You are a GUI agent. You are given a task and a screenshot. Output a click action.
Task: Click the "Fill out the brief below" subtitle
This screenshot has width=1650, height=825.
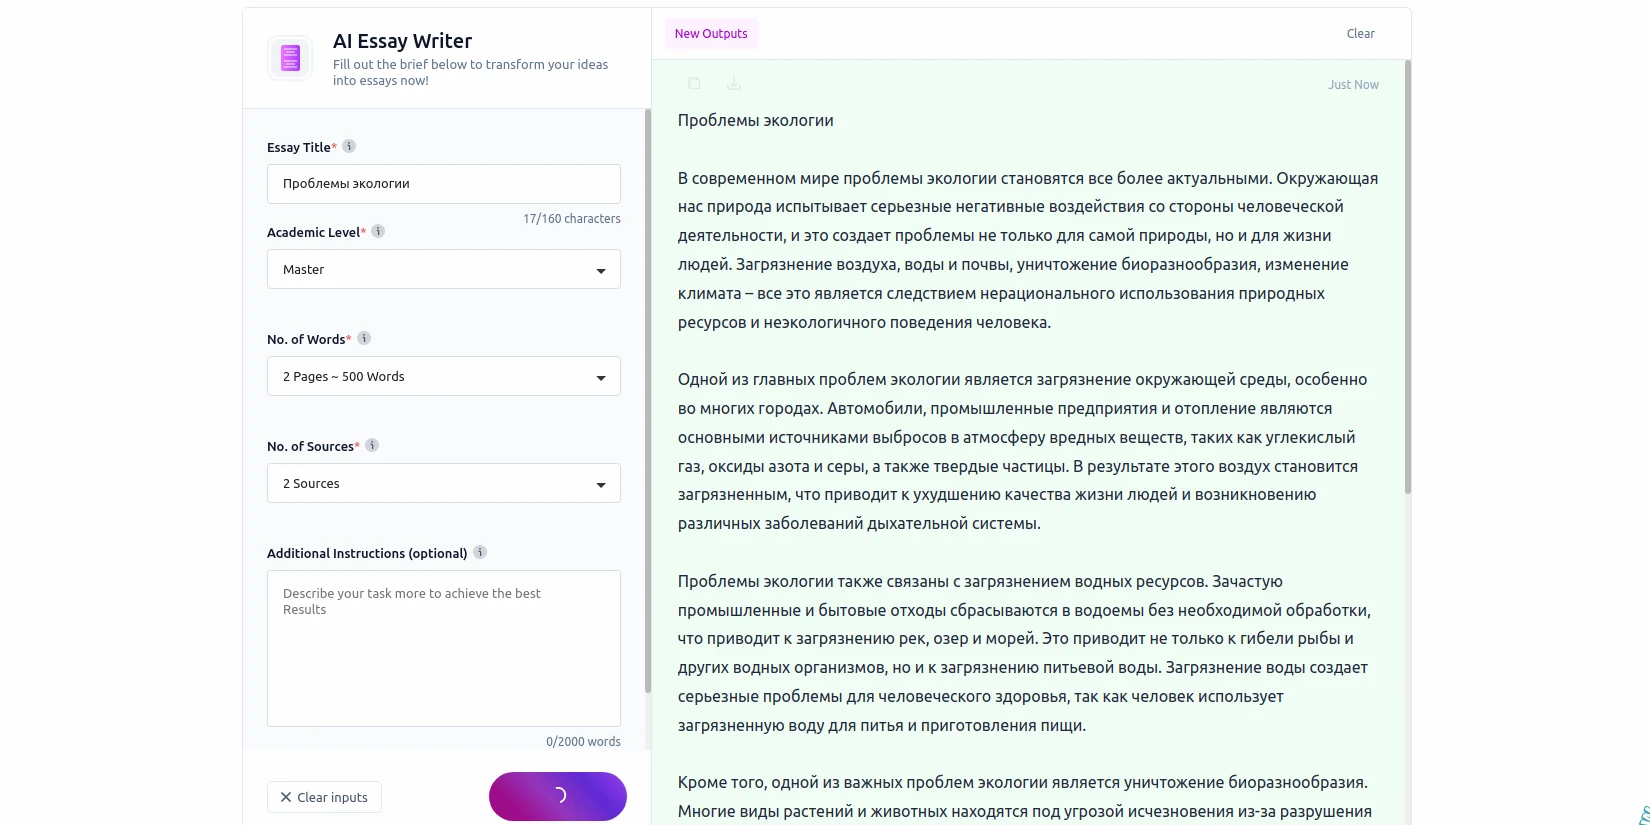coord(470,72)
